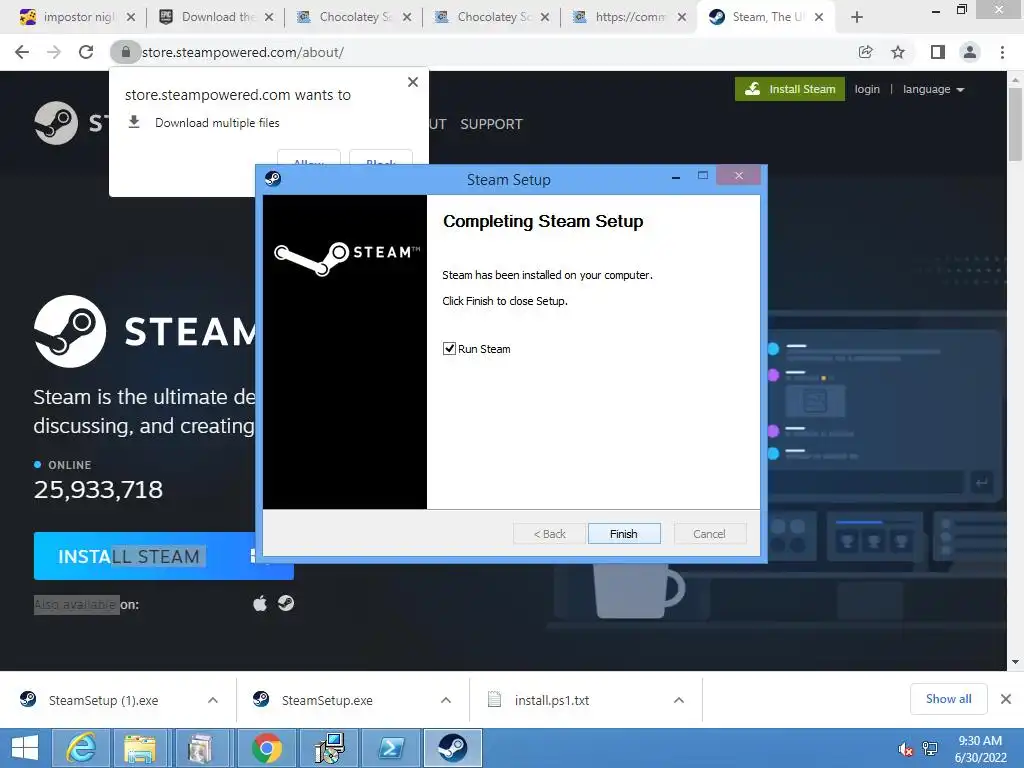Bookmark this page with star icon
Image resolution: width=1024 pixels, height=768 pixels.
[898, 52]
